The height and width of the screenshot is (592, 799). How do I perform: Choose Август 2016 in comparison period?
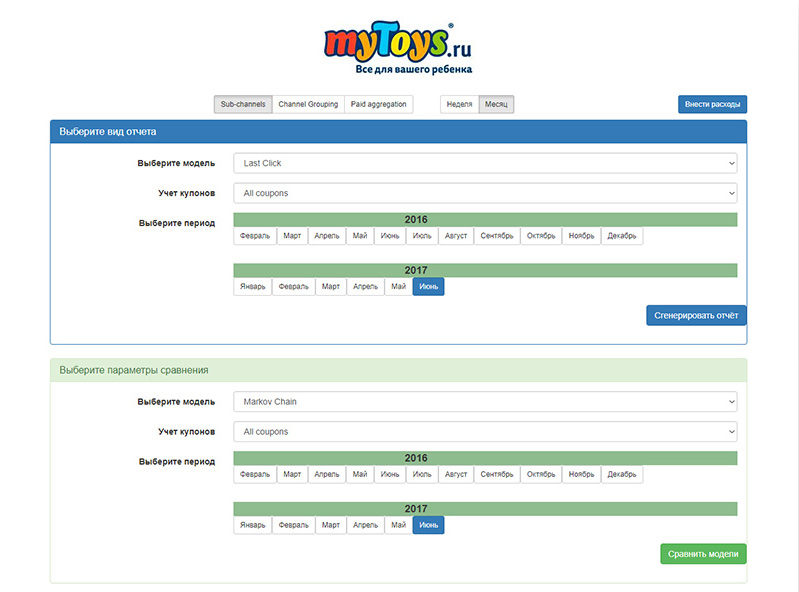click(455, 475)
